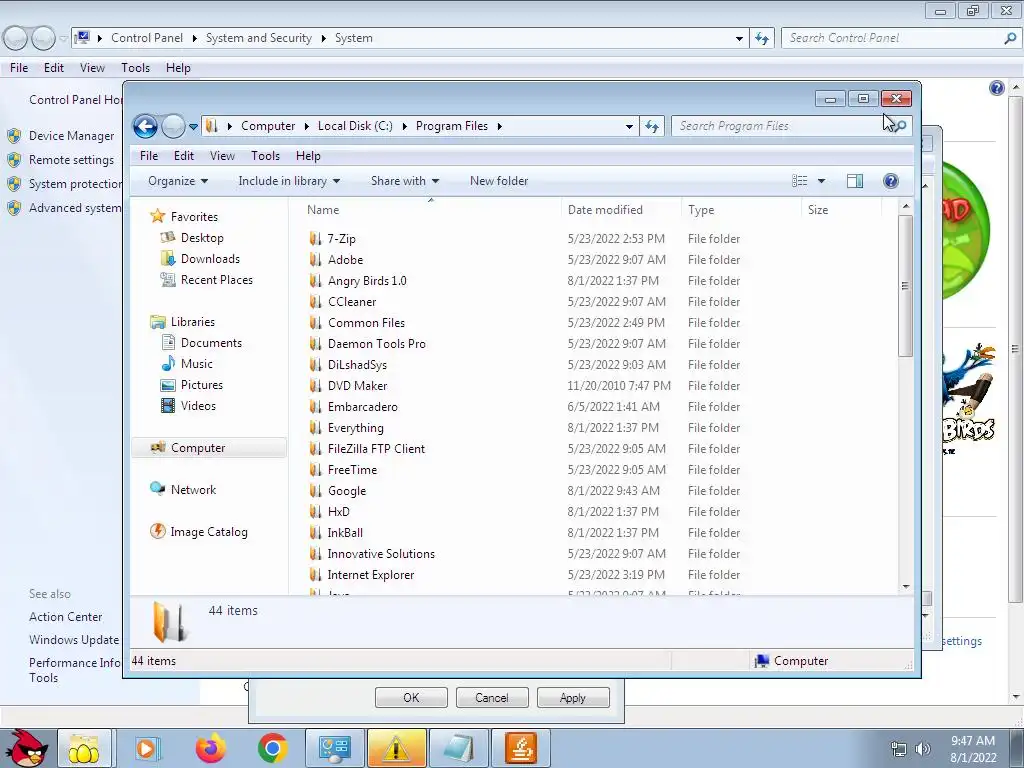Screen dimensions: 1024x768
Task: Open File menu in Program Files window
Action: click(x=149, y=155)
